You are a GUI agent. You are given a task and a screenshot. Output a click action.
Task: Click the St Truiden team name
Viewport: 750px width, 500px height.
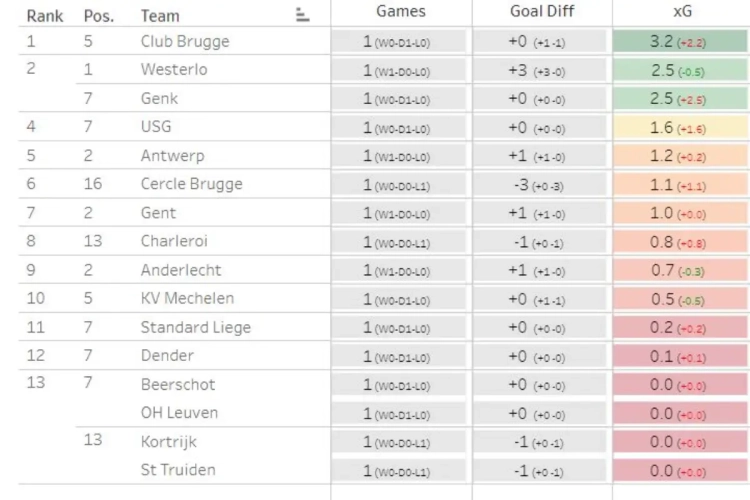178,470
